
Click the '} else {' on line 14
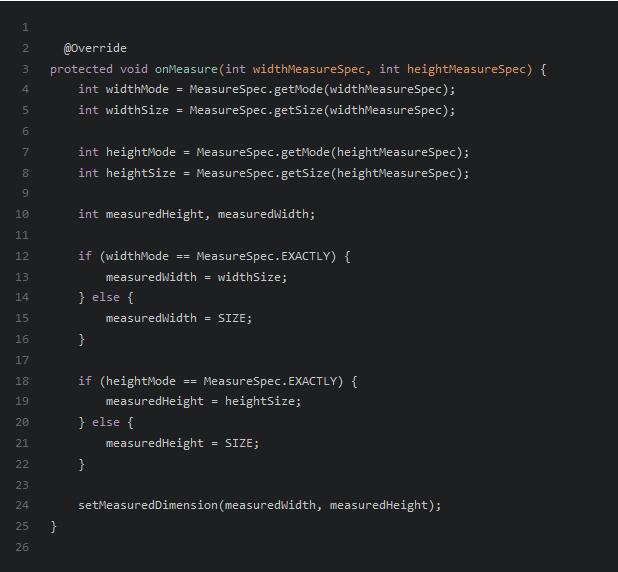click(106, 297)
